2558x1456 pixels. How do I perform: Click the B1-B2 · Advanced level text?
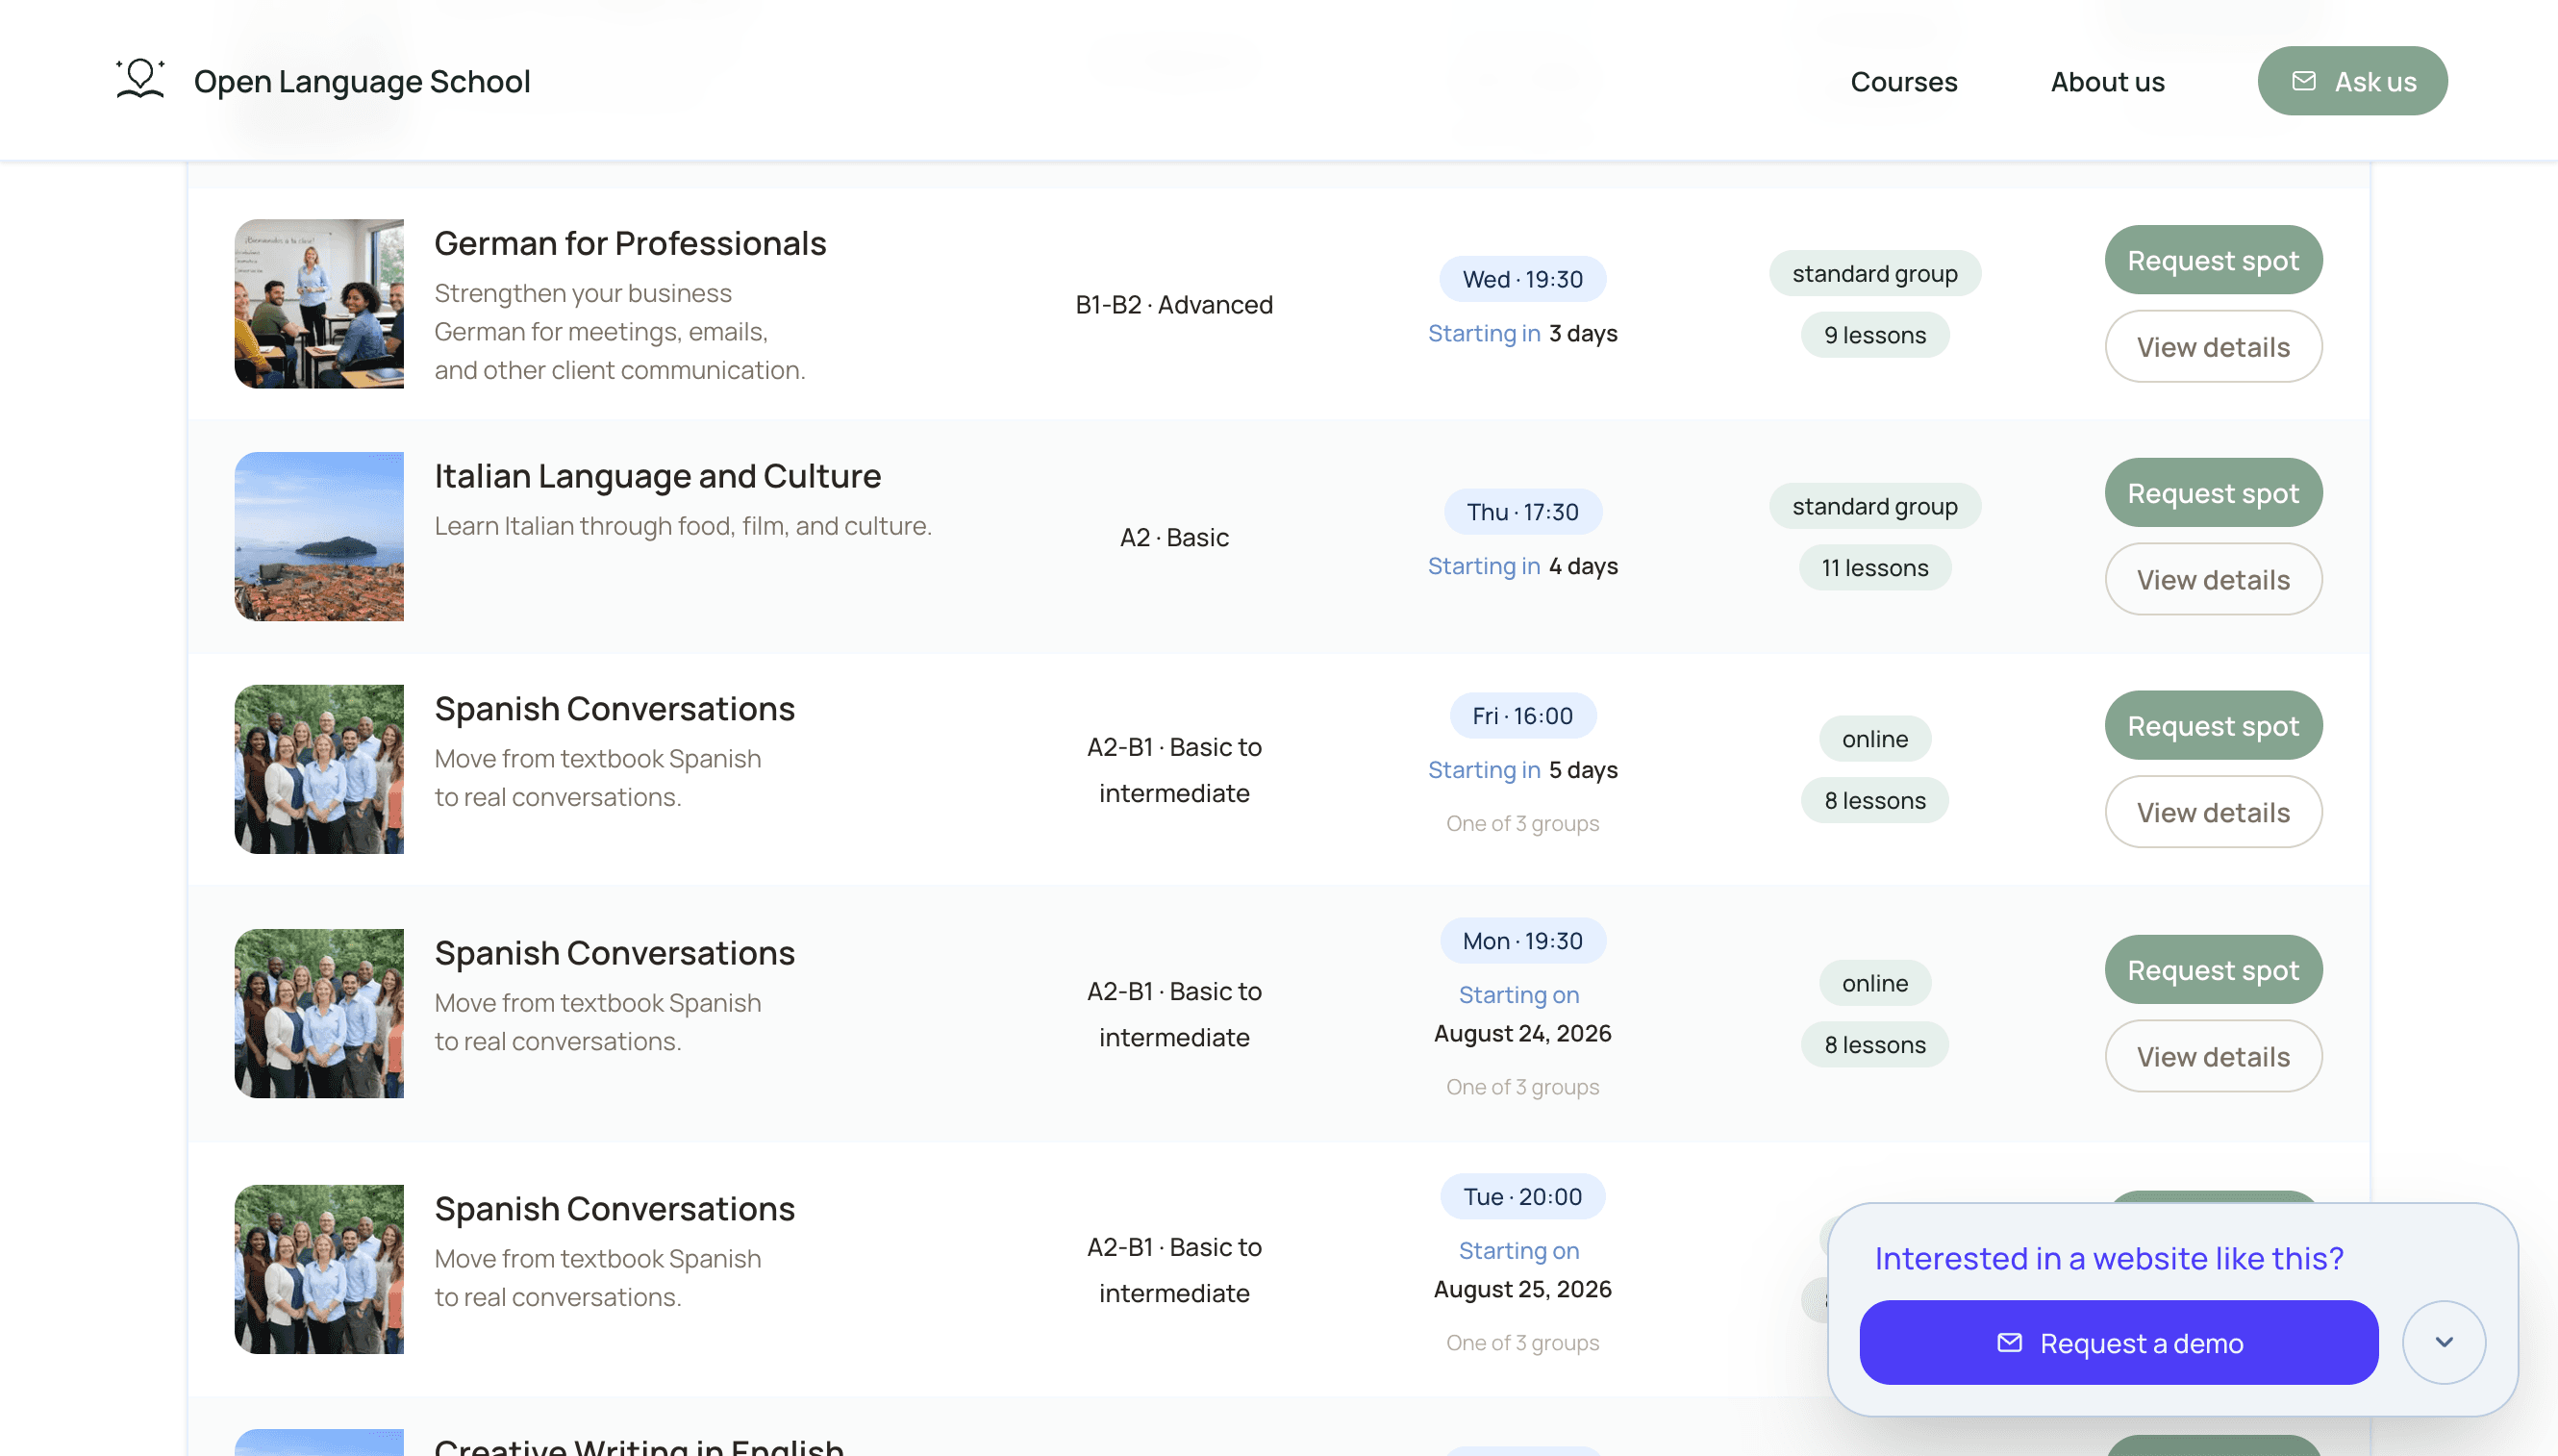pyautogui.click(x=1174, y=304)
